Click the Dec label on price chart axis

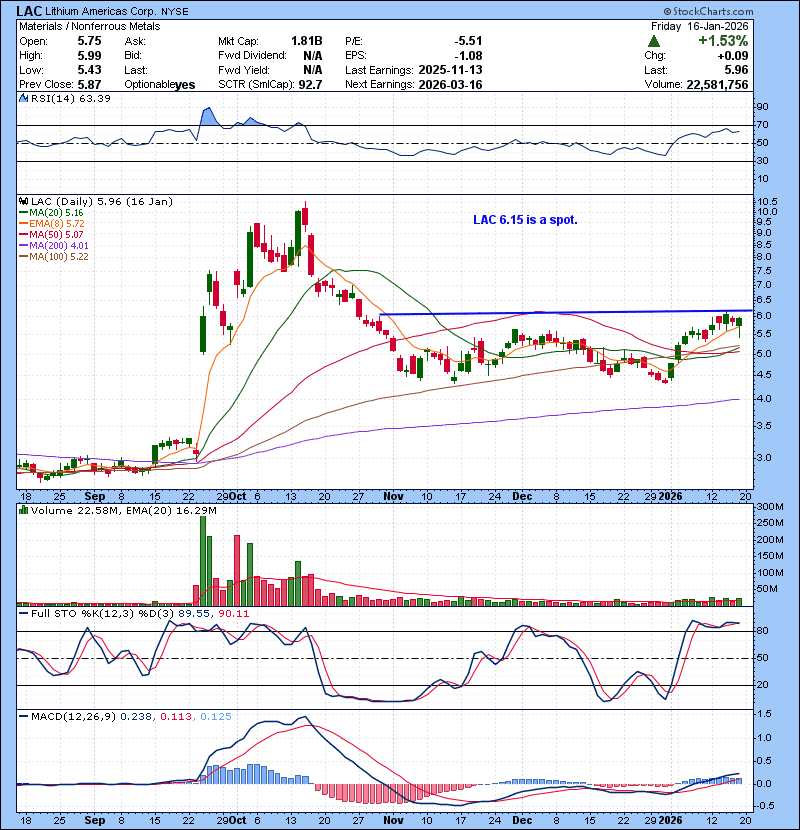pyautogui.click(x=522, y=497)
